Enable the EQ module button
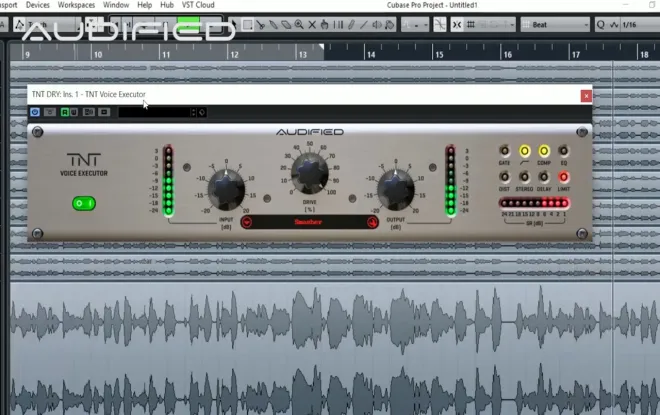This screenshot has height=415, width=660. [x=564, y=151]
